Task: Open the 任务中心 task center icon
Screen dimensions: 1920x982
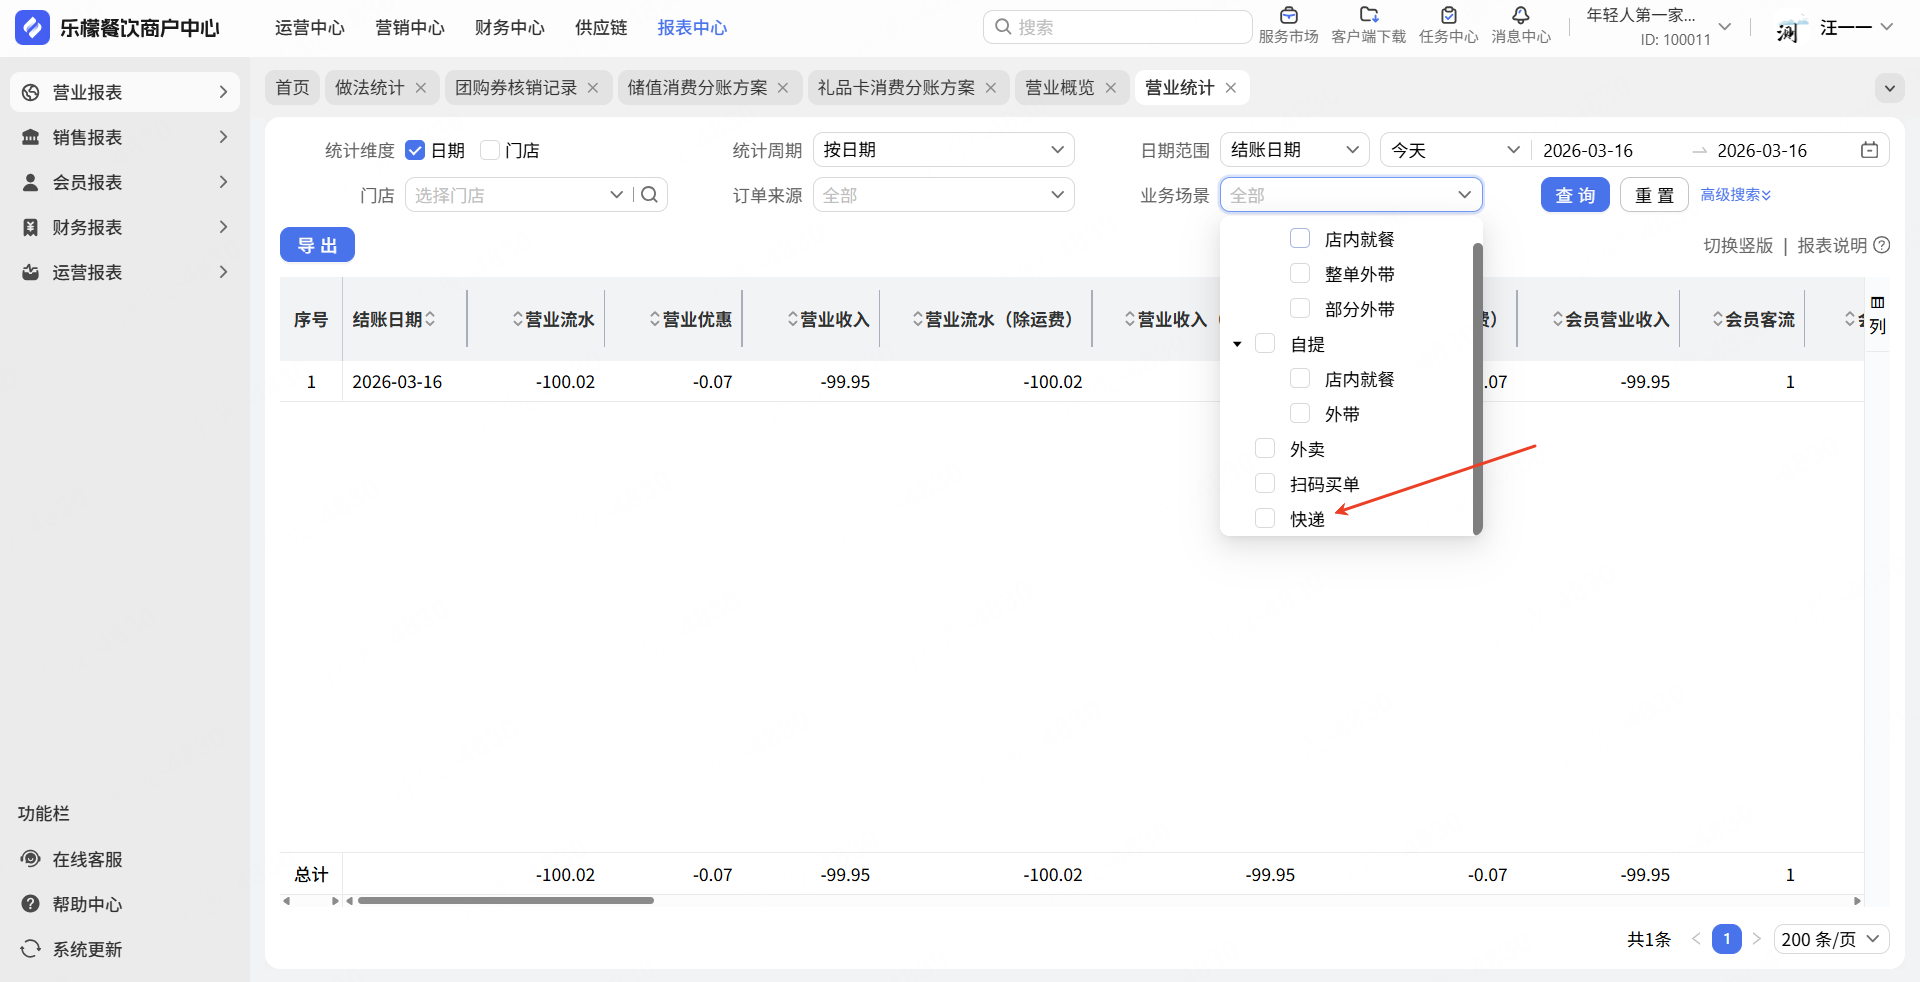Action: coord(1448,16)
